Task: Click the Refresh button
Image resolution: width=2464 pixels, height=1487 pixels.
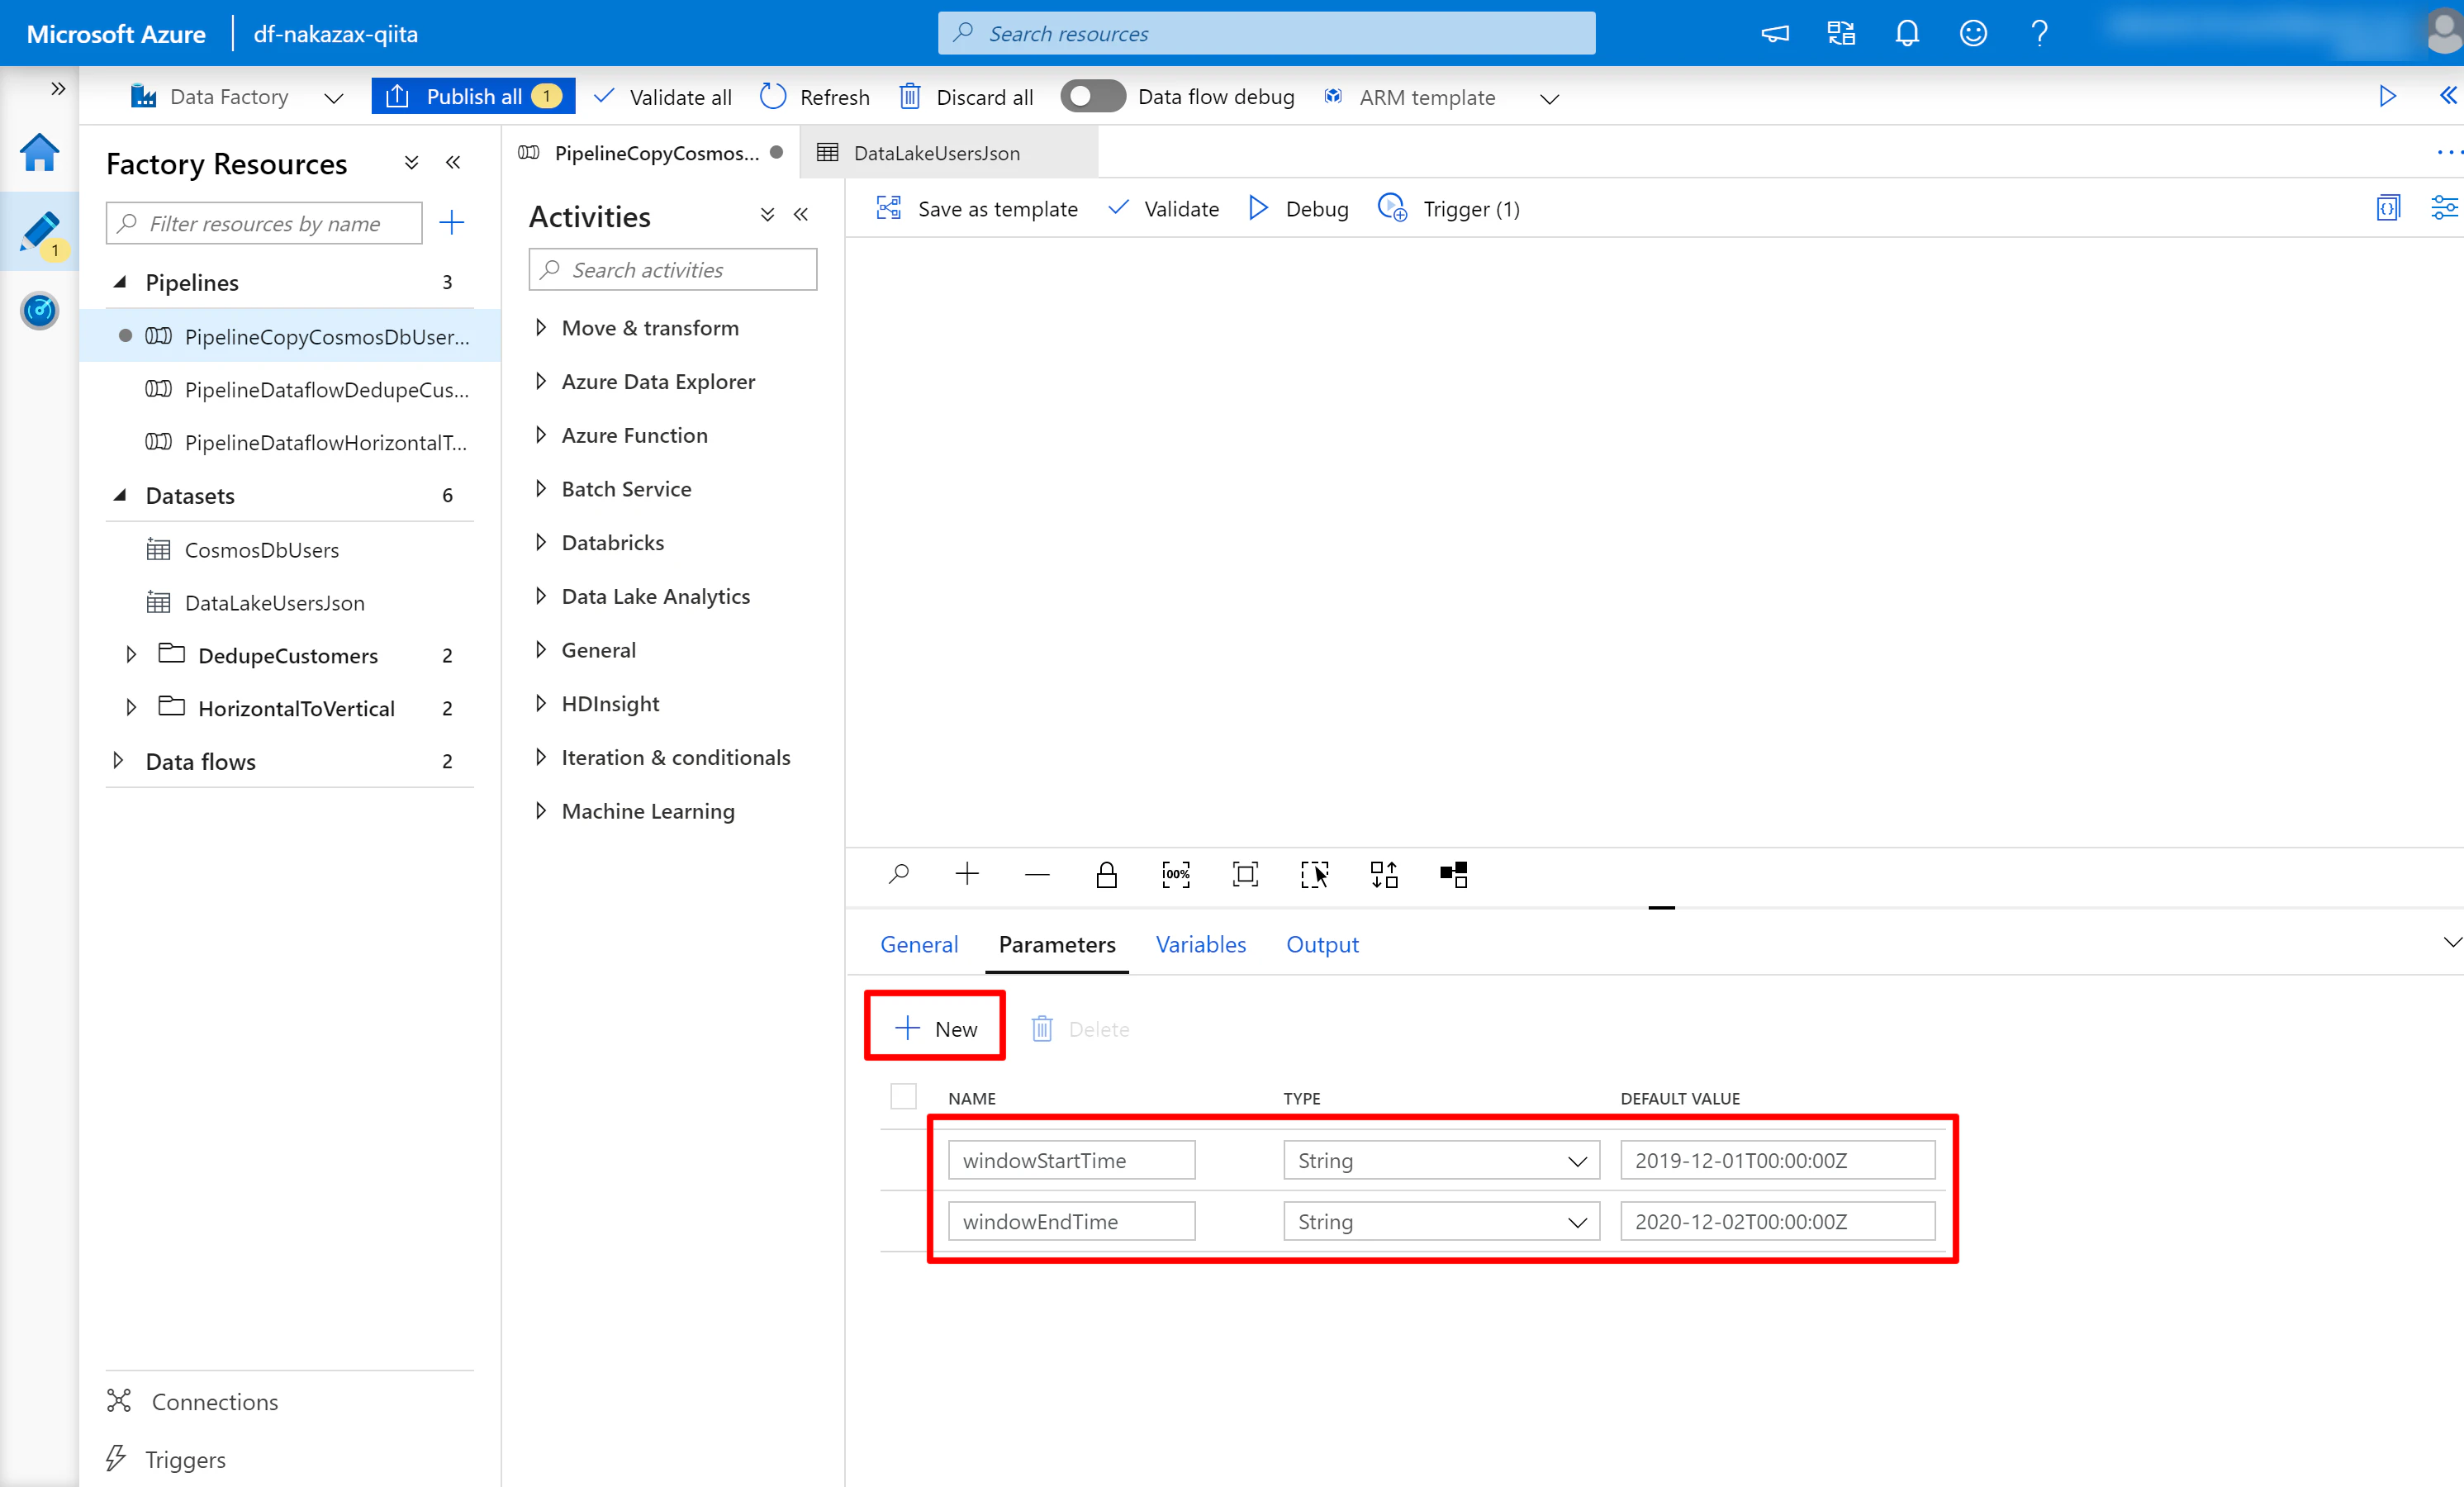Action: tap(815, 97)
